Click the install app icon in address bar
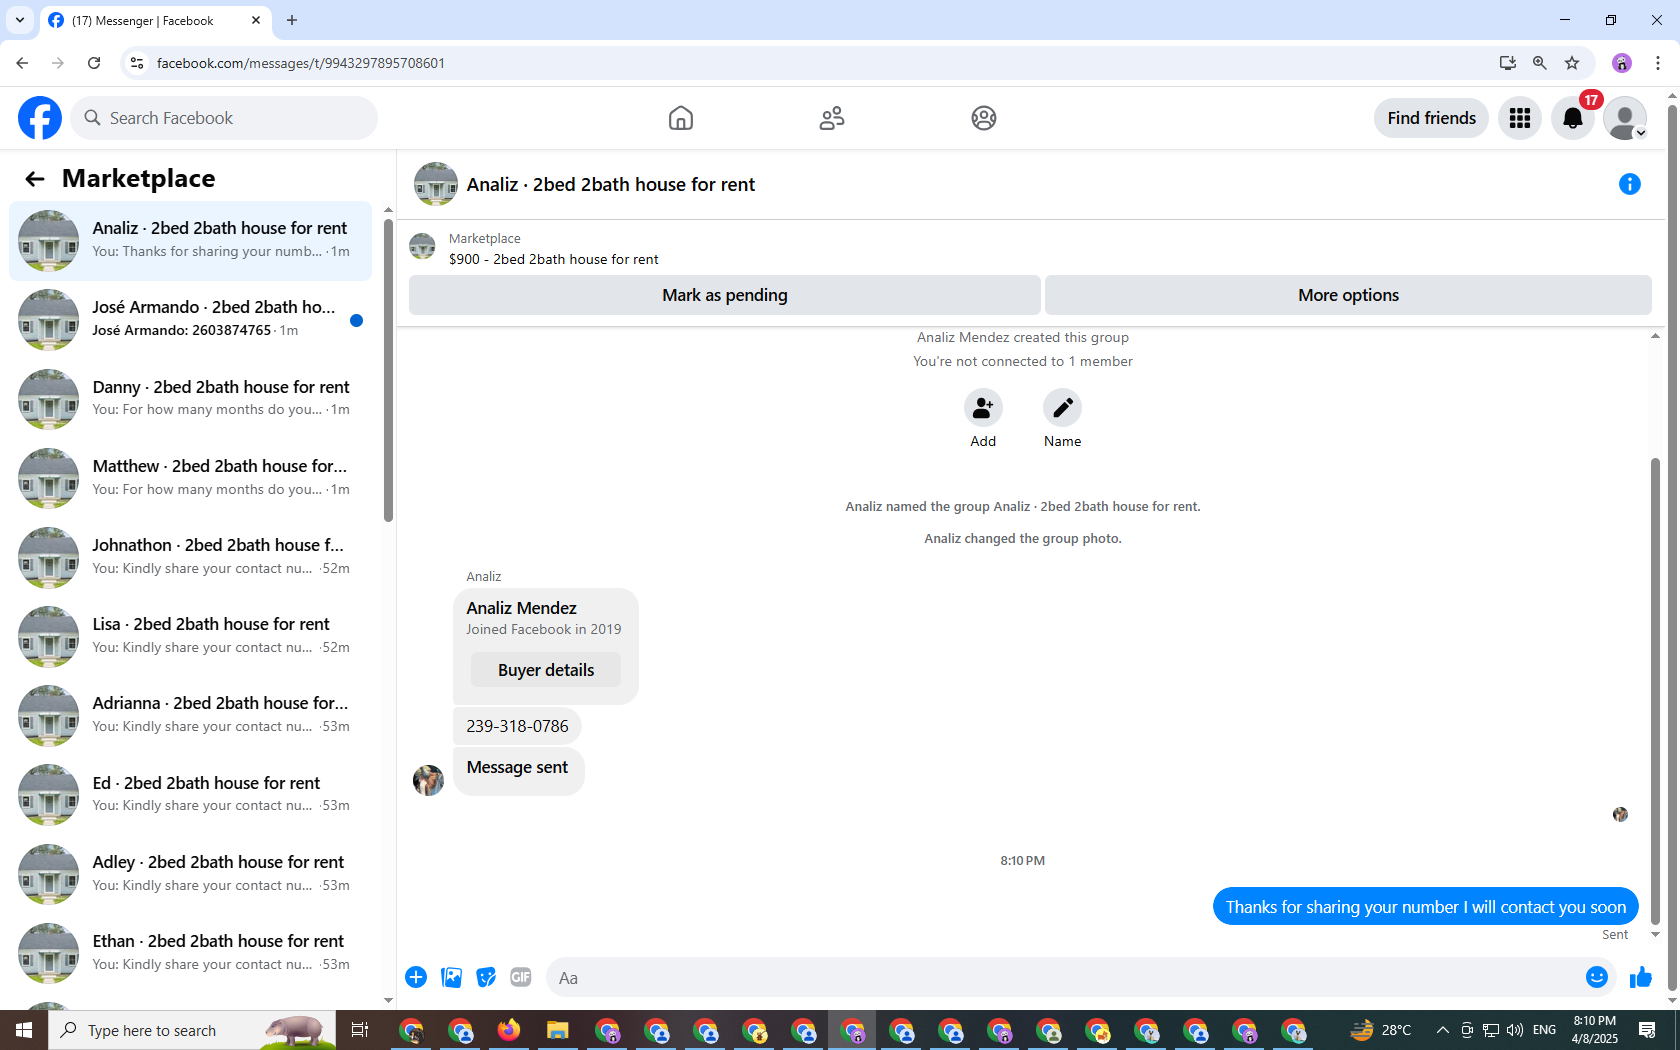The image size is (1680, 1050). click(1508, 63)
